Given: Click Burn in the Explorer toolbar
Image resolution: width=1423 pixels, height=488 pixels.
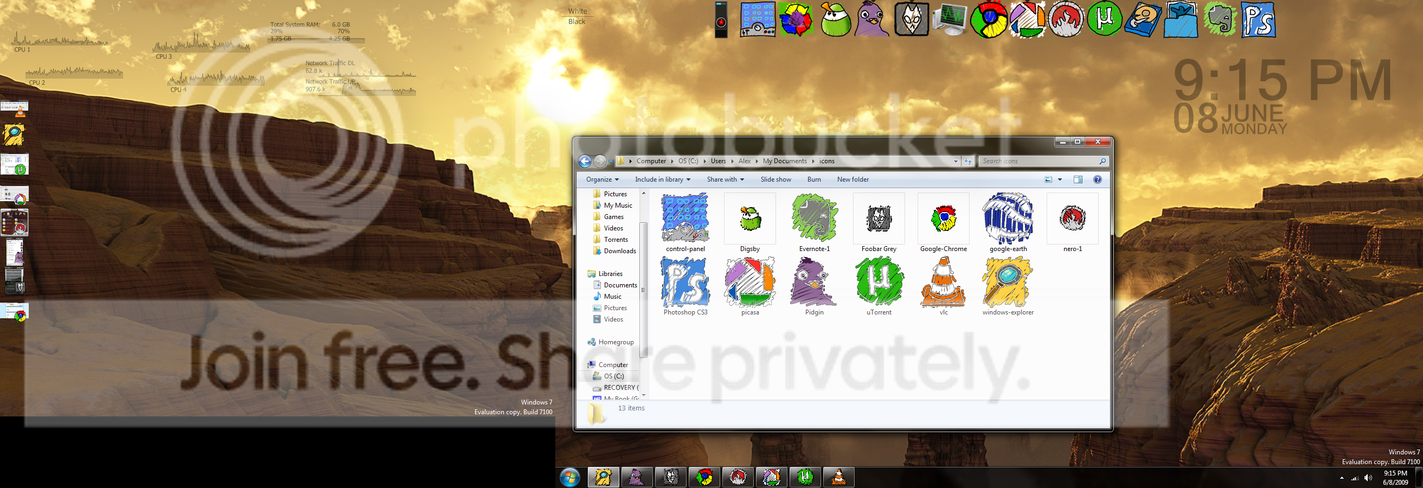Looking at the screenshot, I should [814, 179].
